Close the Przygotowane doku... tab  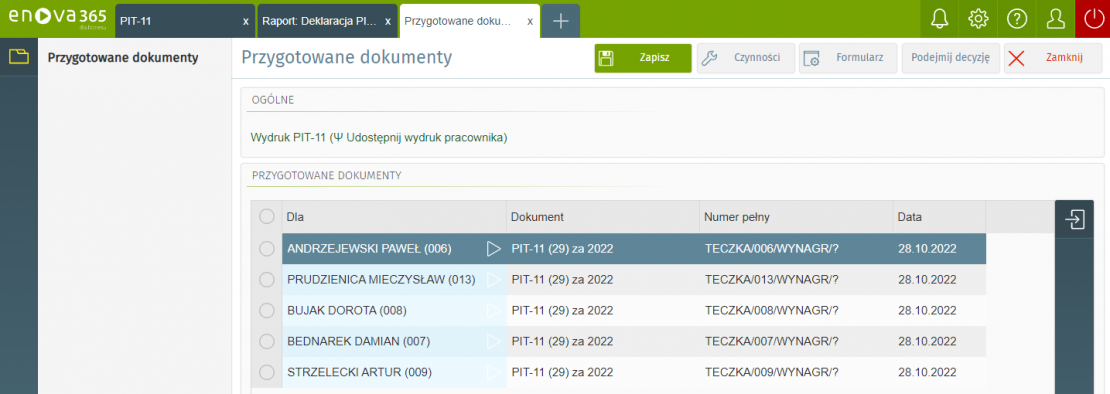pos(530,21)
